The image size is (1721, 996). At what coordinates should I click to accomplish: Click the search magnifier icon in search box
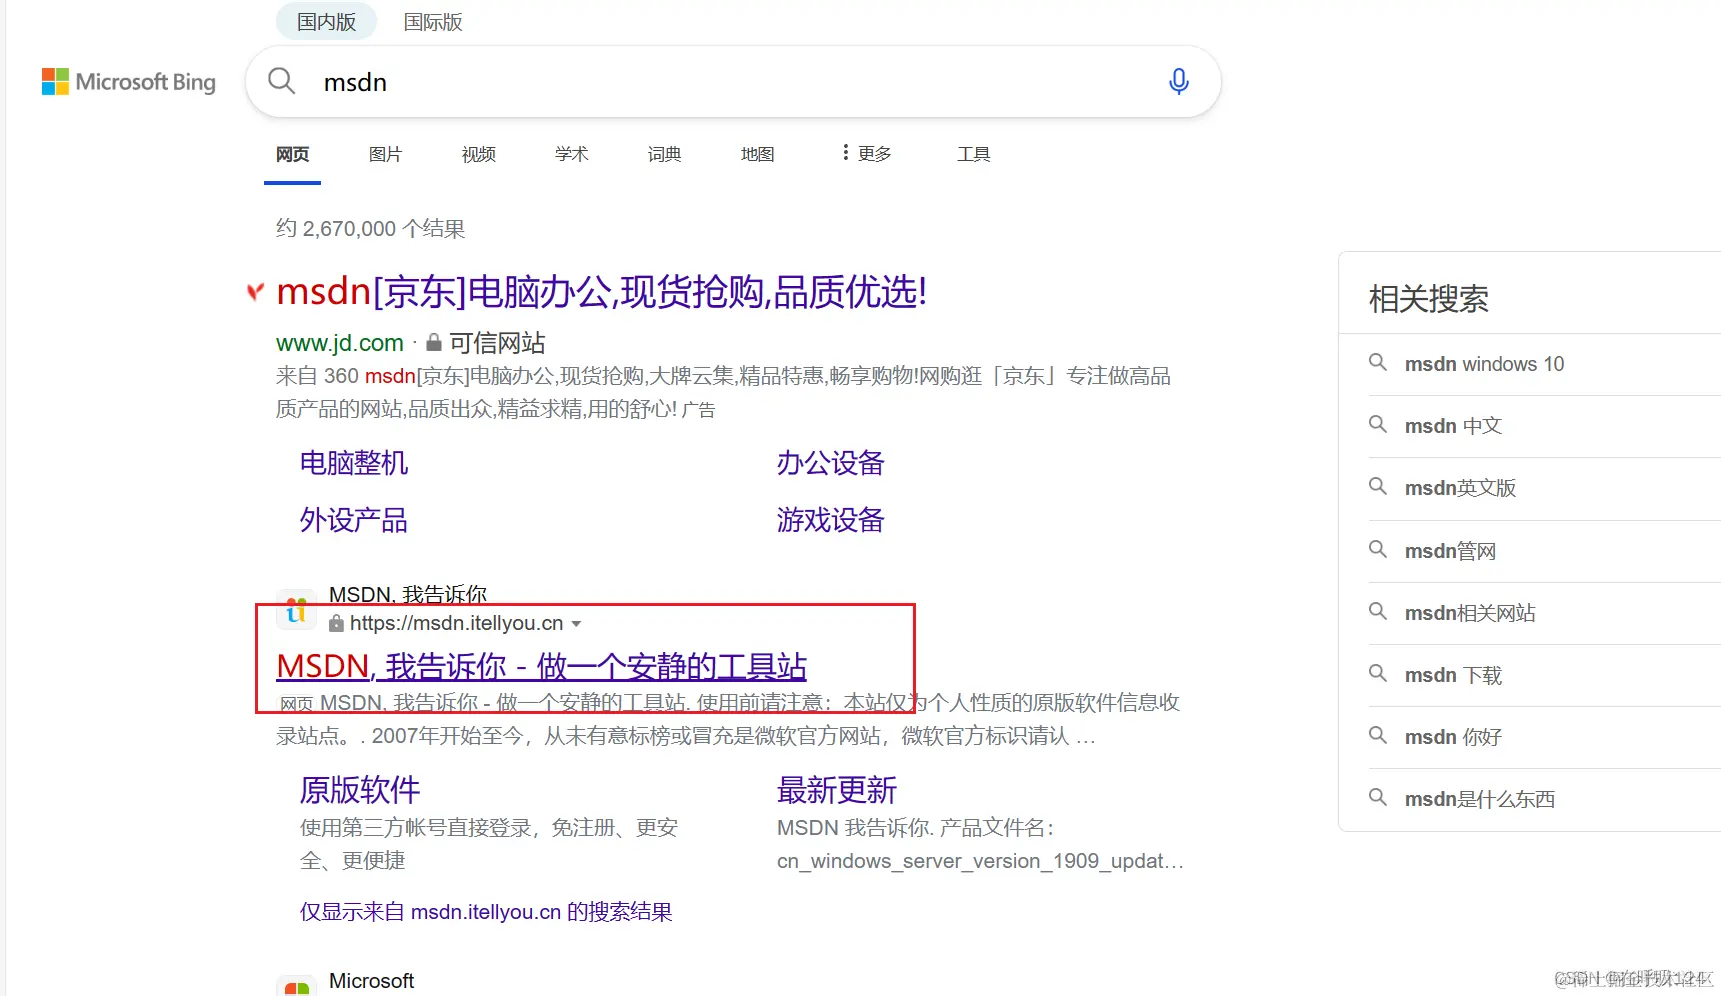pyautogui.click(x=282, y=81)
